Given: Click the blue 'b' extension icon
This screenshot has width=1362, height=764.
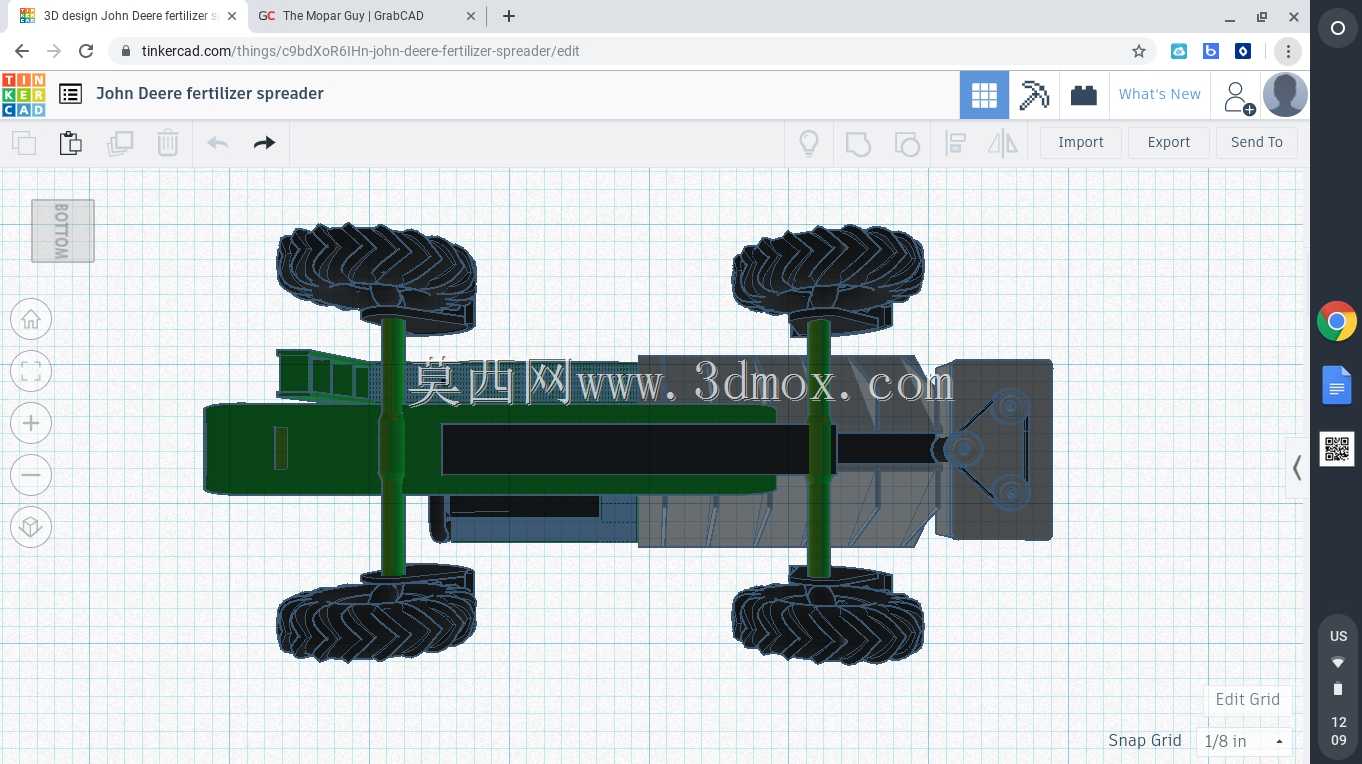Looking at the screenshot, I should pos(1211,51).
